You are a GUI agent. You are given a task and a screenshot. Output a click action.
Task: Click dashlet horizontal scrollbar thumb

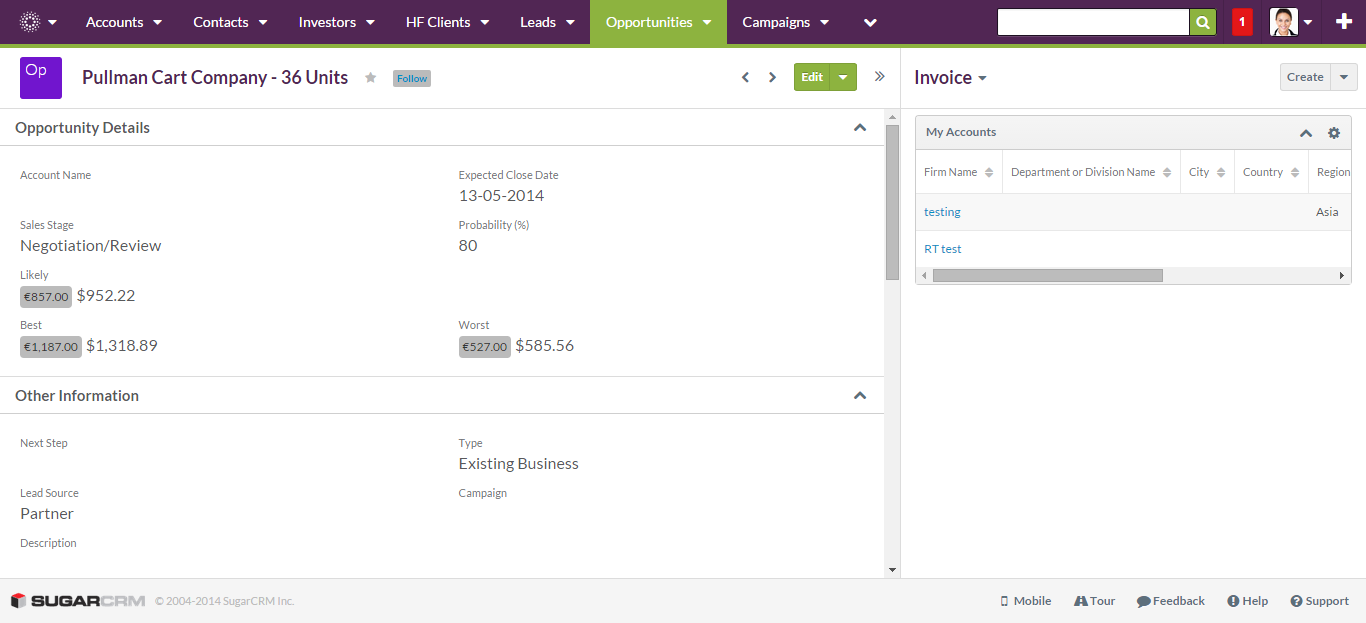1048,275
